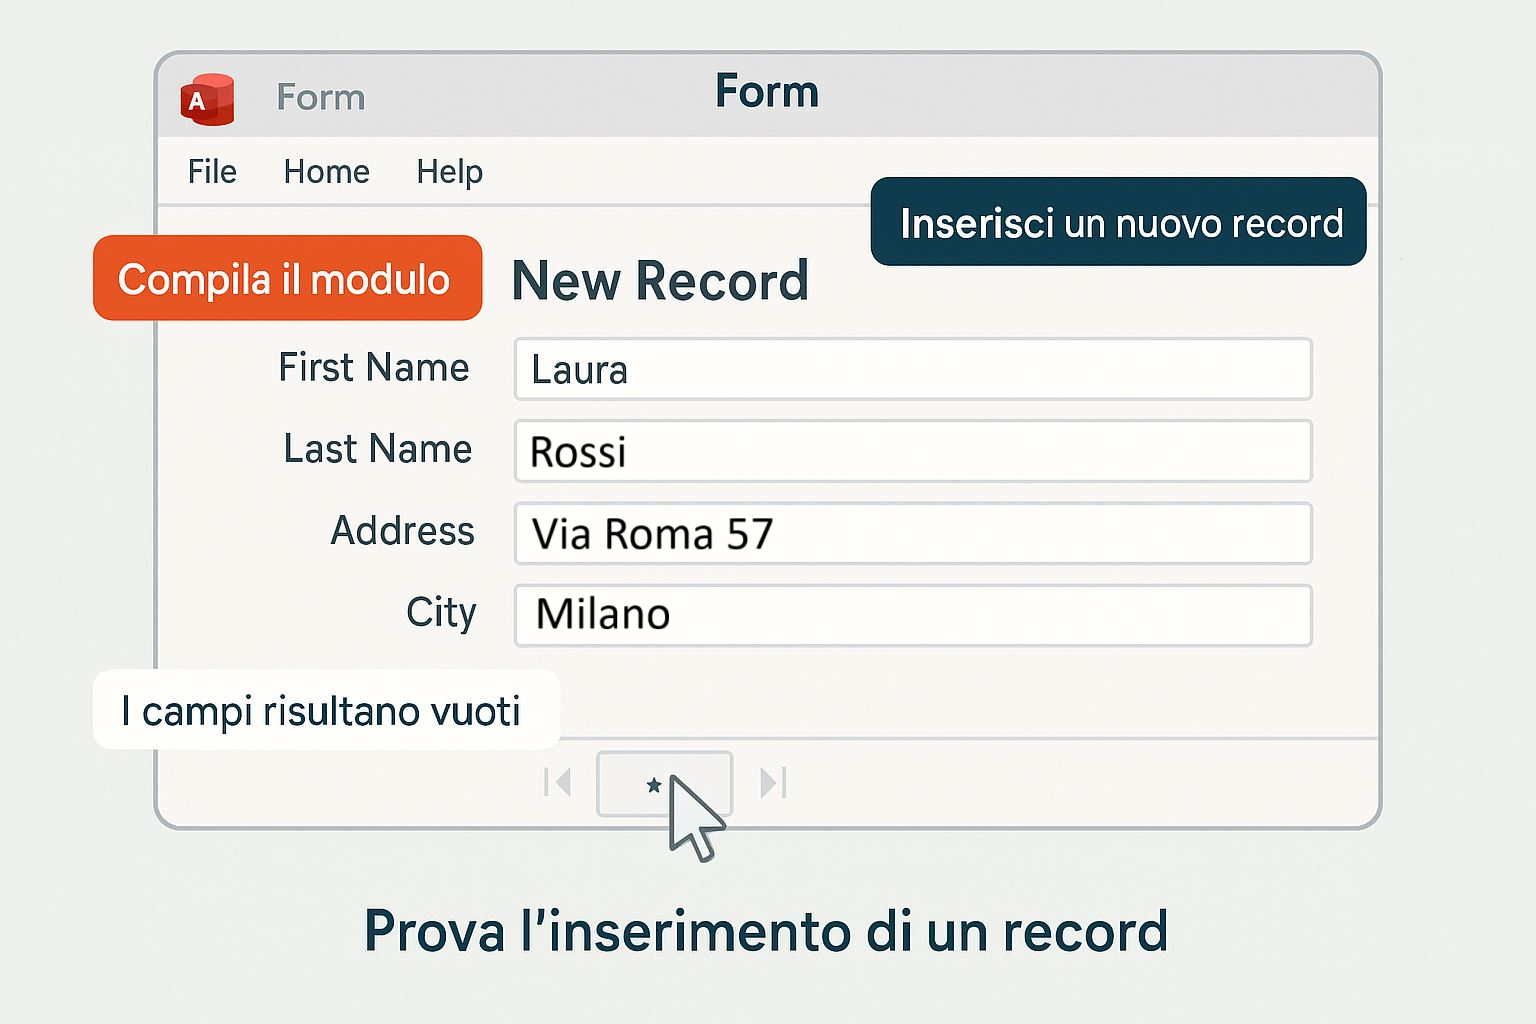The image size is (1536, 1024).
Task: Open the Home menu
Action: point(326,172)
